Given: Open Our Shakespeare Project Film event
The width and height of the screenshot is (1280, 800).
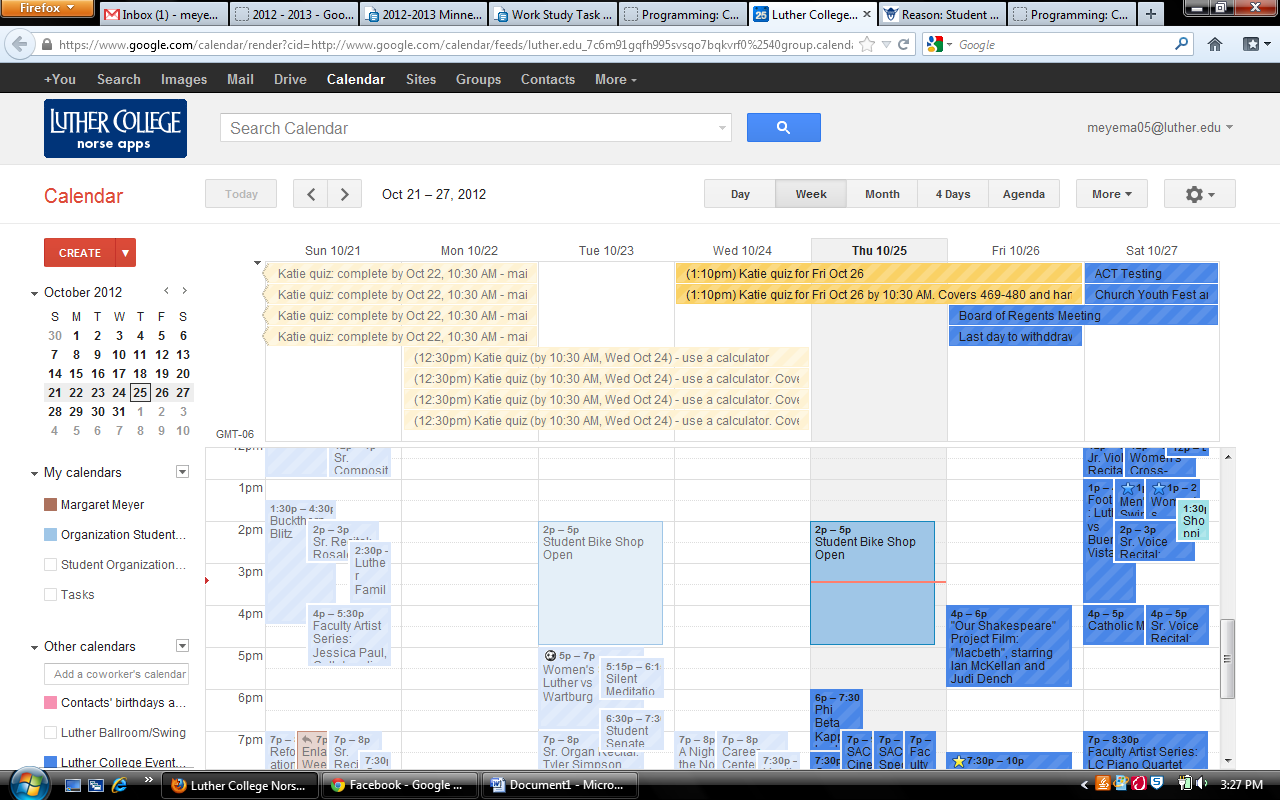Looking at the screenshot, I should [x=1009, y=646].
